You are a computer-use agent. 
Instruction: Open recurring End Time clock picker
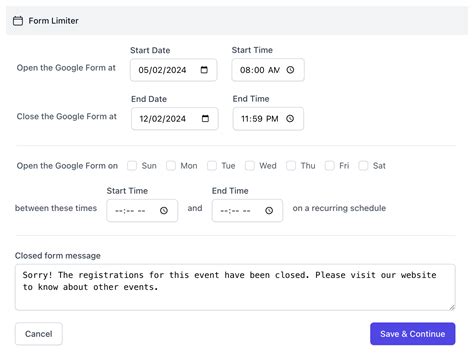(269, 210)
